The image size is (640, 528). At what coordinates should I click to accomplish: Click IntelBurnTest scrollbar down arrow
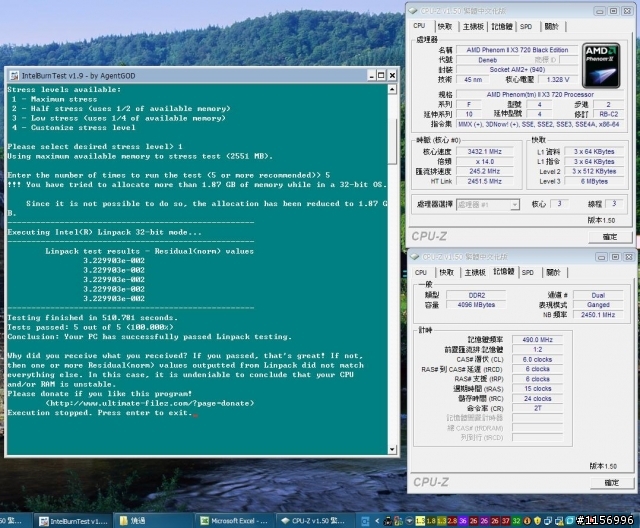tap(392, 449)
